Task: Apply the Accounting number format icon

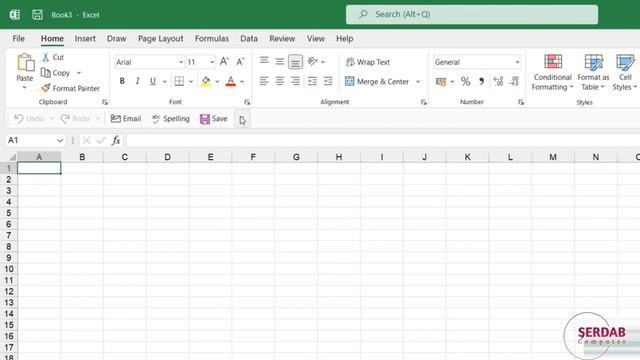Action: point(441,82)
